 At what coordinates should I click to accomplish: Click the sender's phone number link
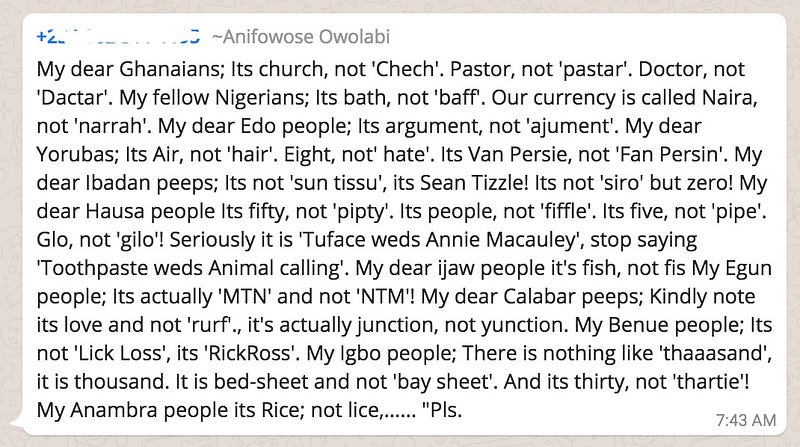[118, 37]
